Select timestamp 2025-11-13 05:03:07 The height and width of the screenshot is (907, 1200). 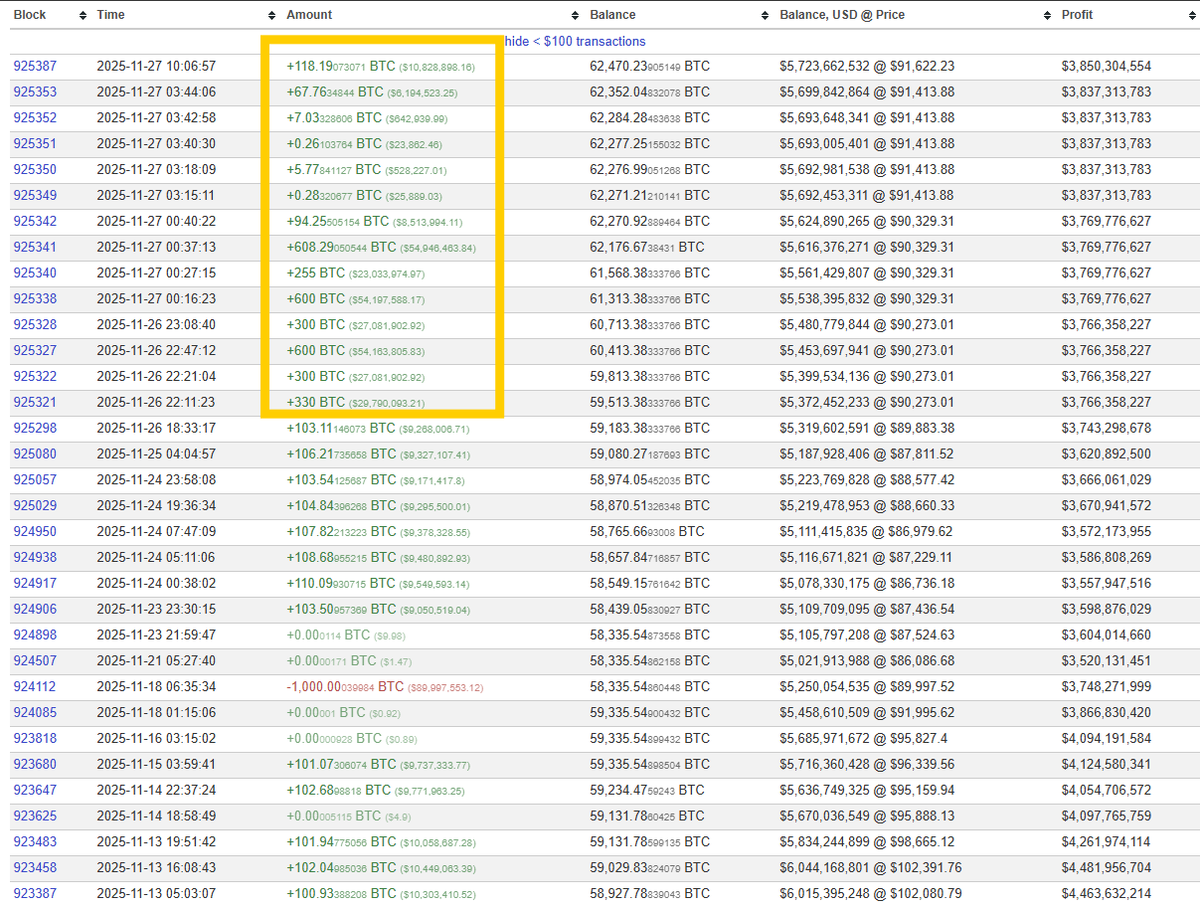pos(156,894)
